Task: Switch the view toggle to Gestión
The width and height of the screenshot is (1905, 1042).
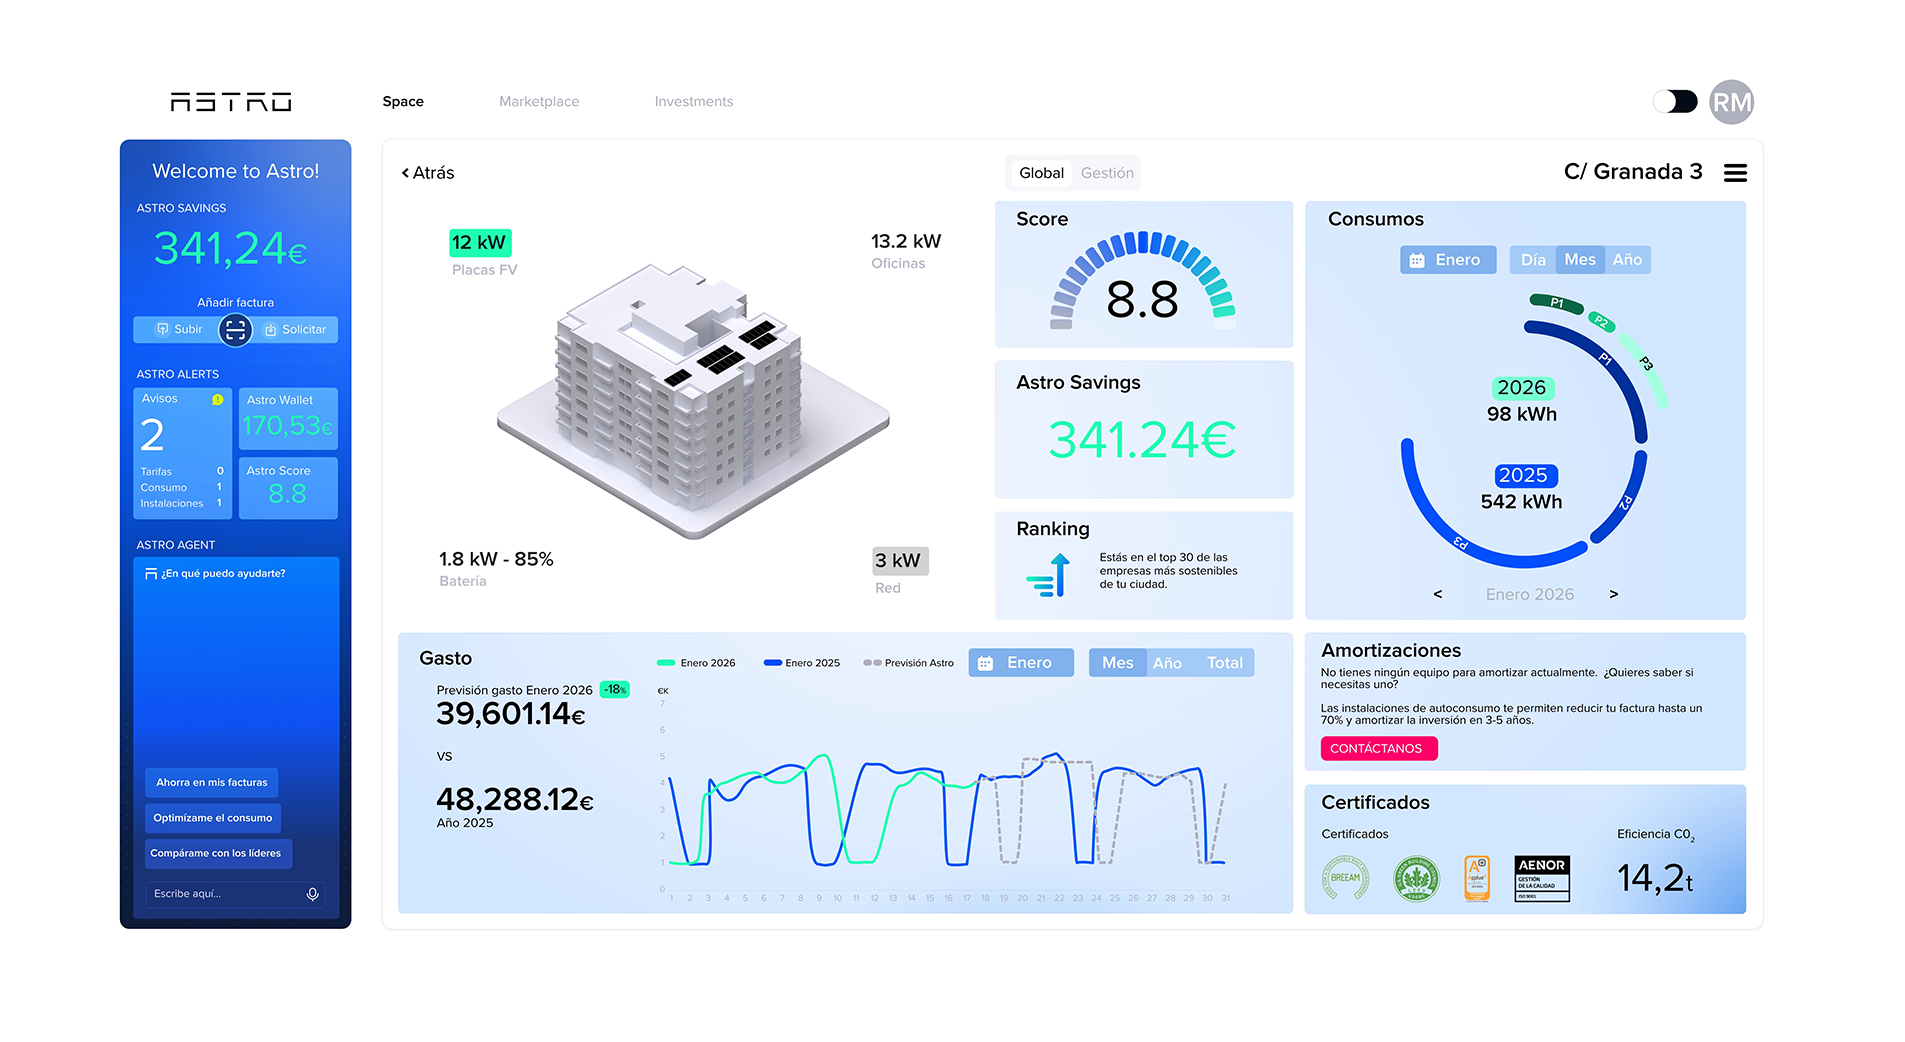Action: pyautogui.click(x=1107, y=173)
